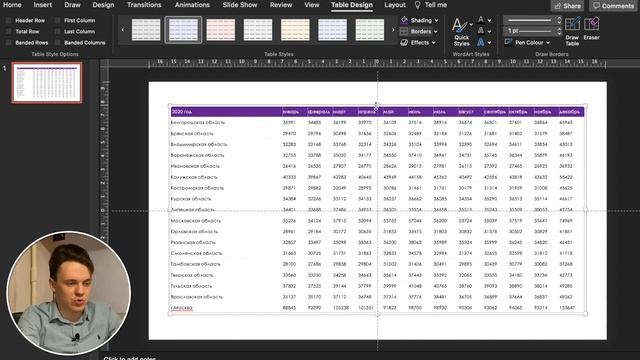Toggle the Header Row checkbox
The image size is (640, 360).
(x=9, y=20)
